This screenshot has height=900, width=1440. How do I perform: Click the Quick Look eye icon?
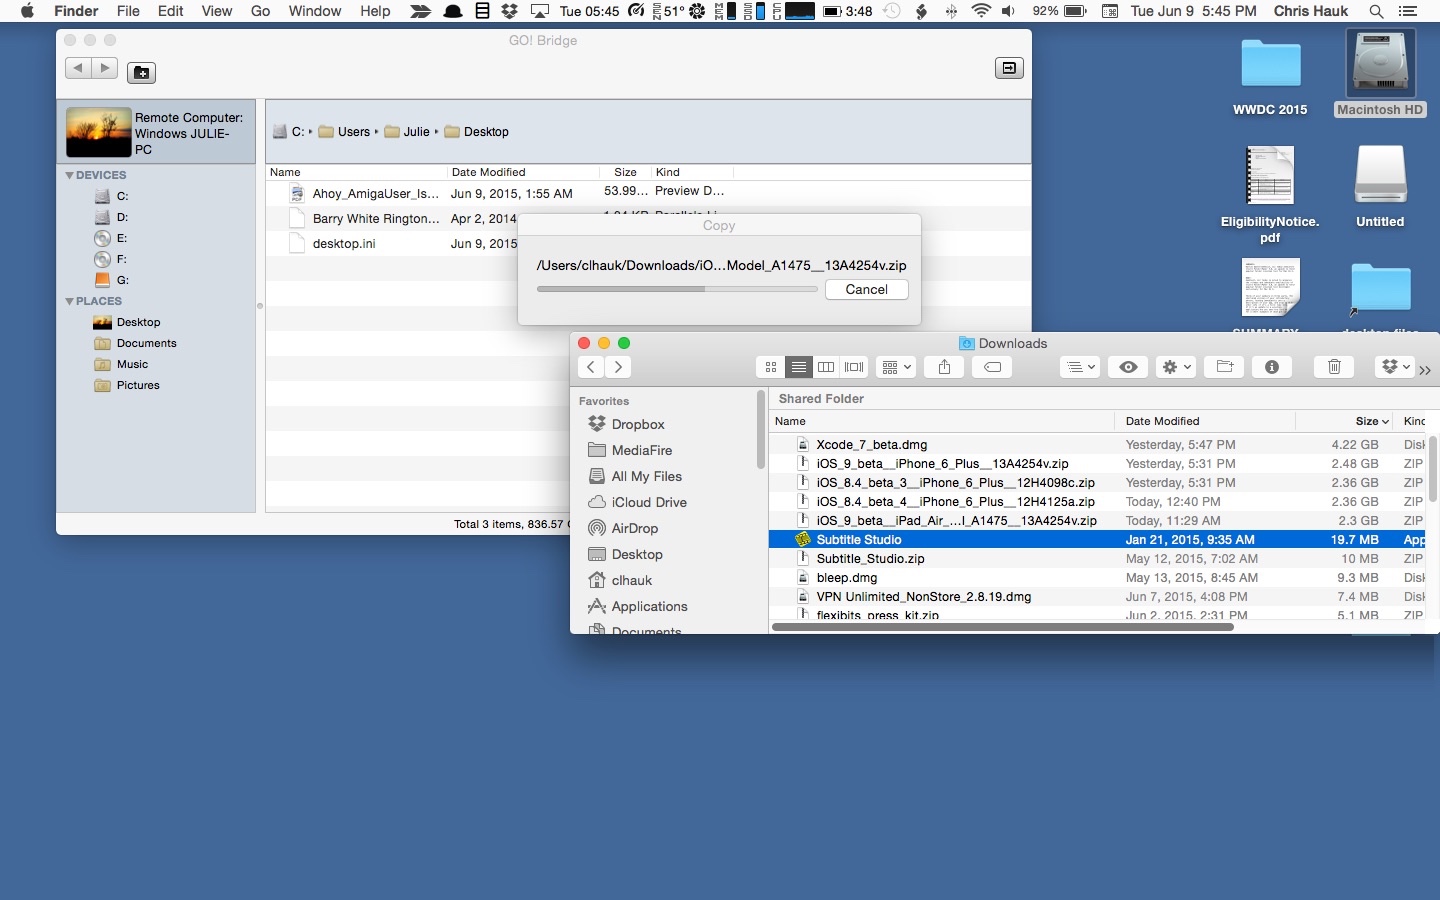(1128, 367)
